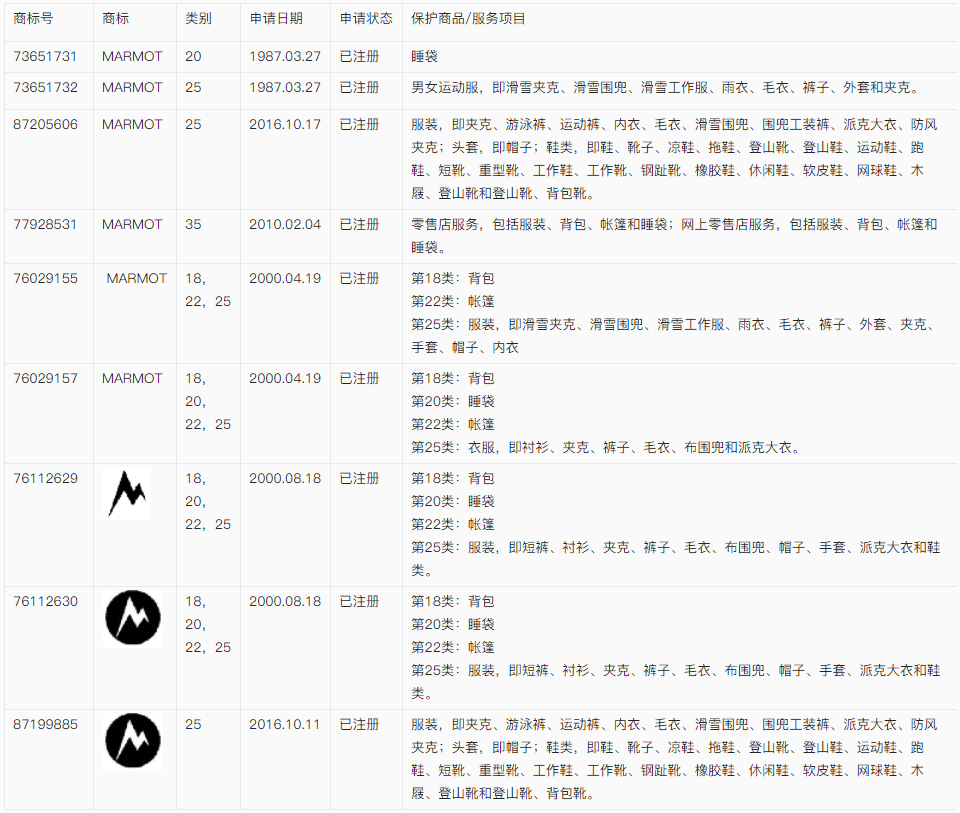Click trademark number 87199885
The image size is (960, 813).
point(45,724)
